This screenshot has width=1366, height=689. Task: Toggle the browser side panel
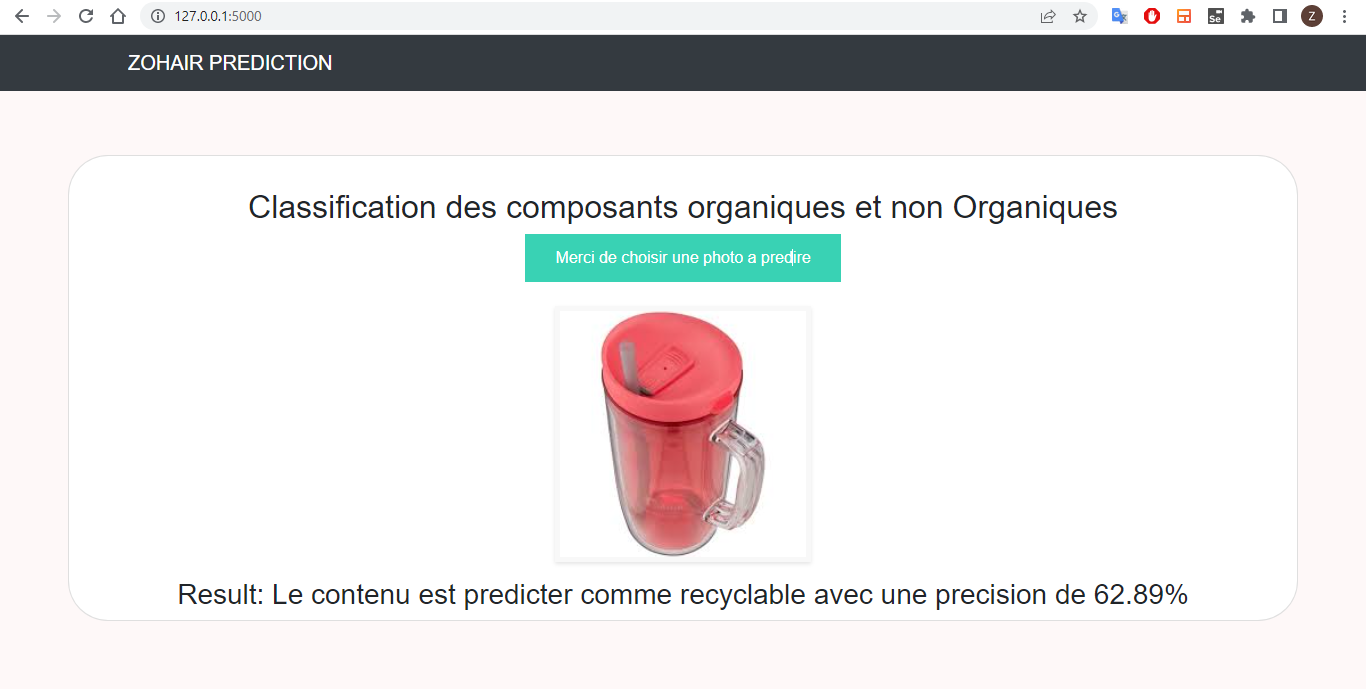pos(1279,16)
